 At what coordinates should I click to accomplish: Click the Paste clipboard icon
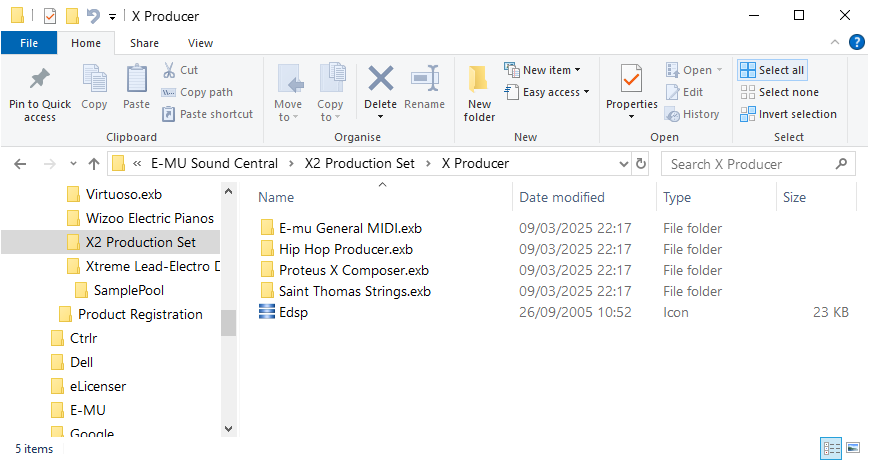136,79
